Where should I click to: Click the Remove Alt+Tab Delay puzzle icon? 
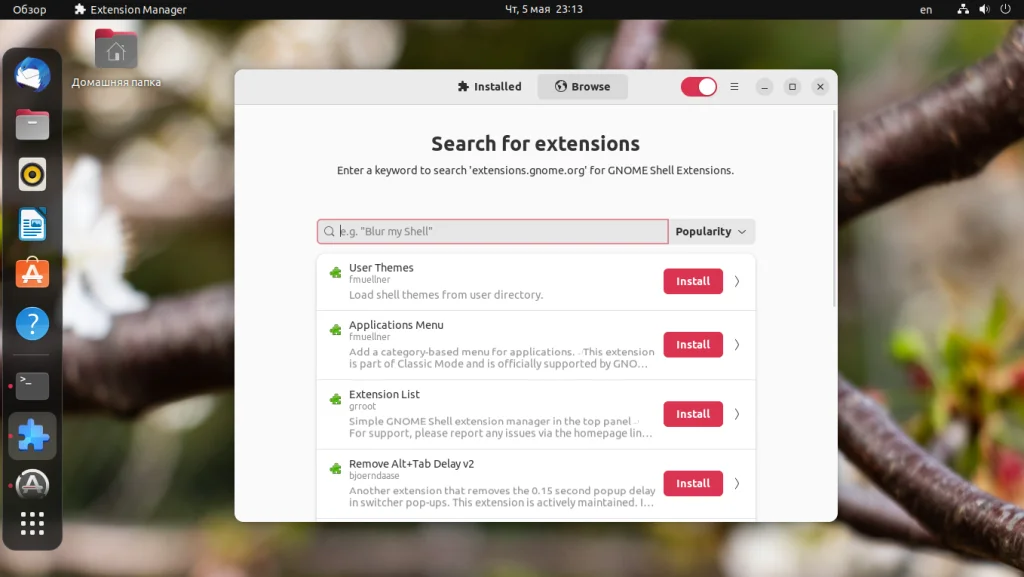tap(335, 469)
